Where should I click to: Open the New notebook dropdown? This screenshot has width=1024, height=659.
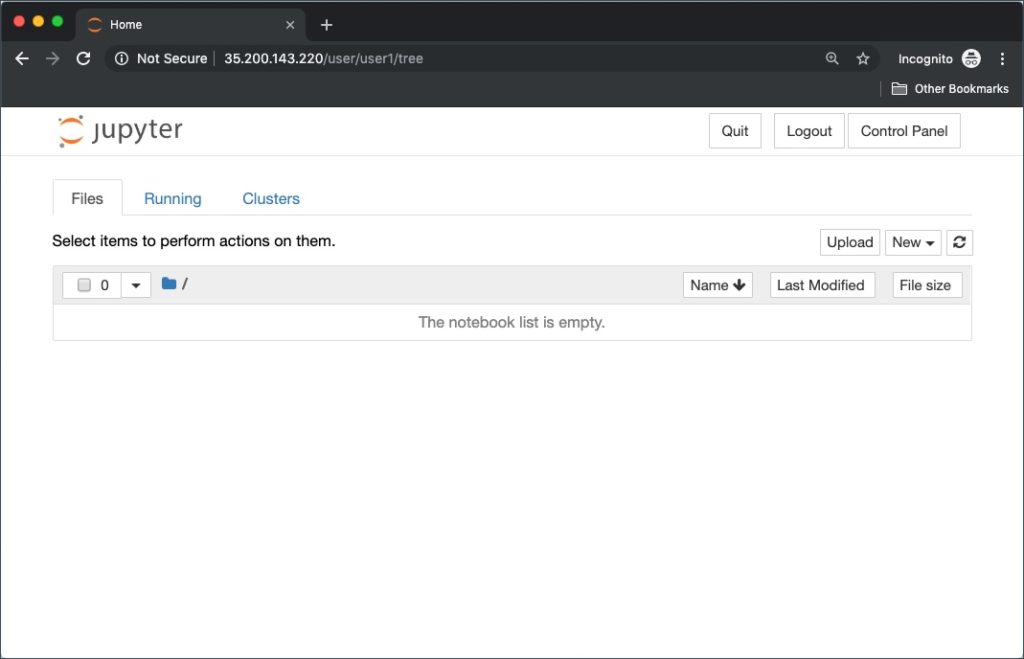(912, 242)
